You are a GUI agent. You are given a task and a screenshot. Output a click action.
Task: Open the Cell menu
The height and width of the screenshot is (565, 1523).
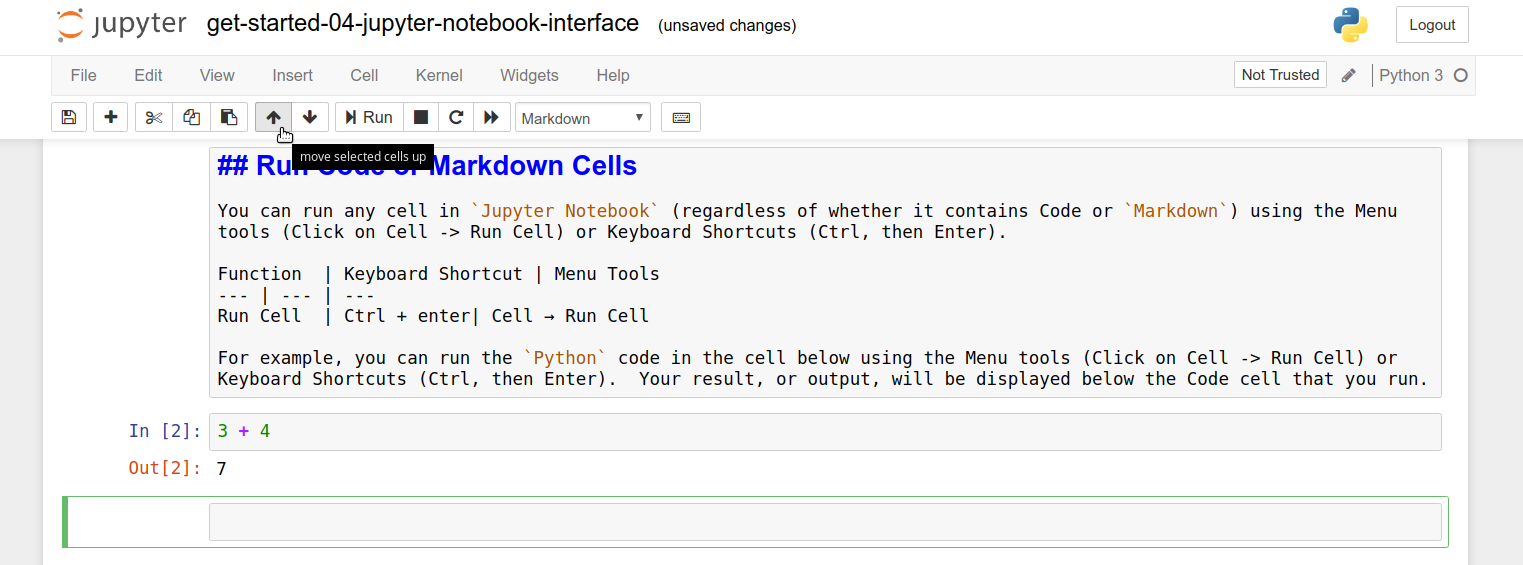pos(364,75)
